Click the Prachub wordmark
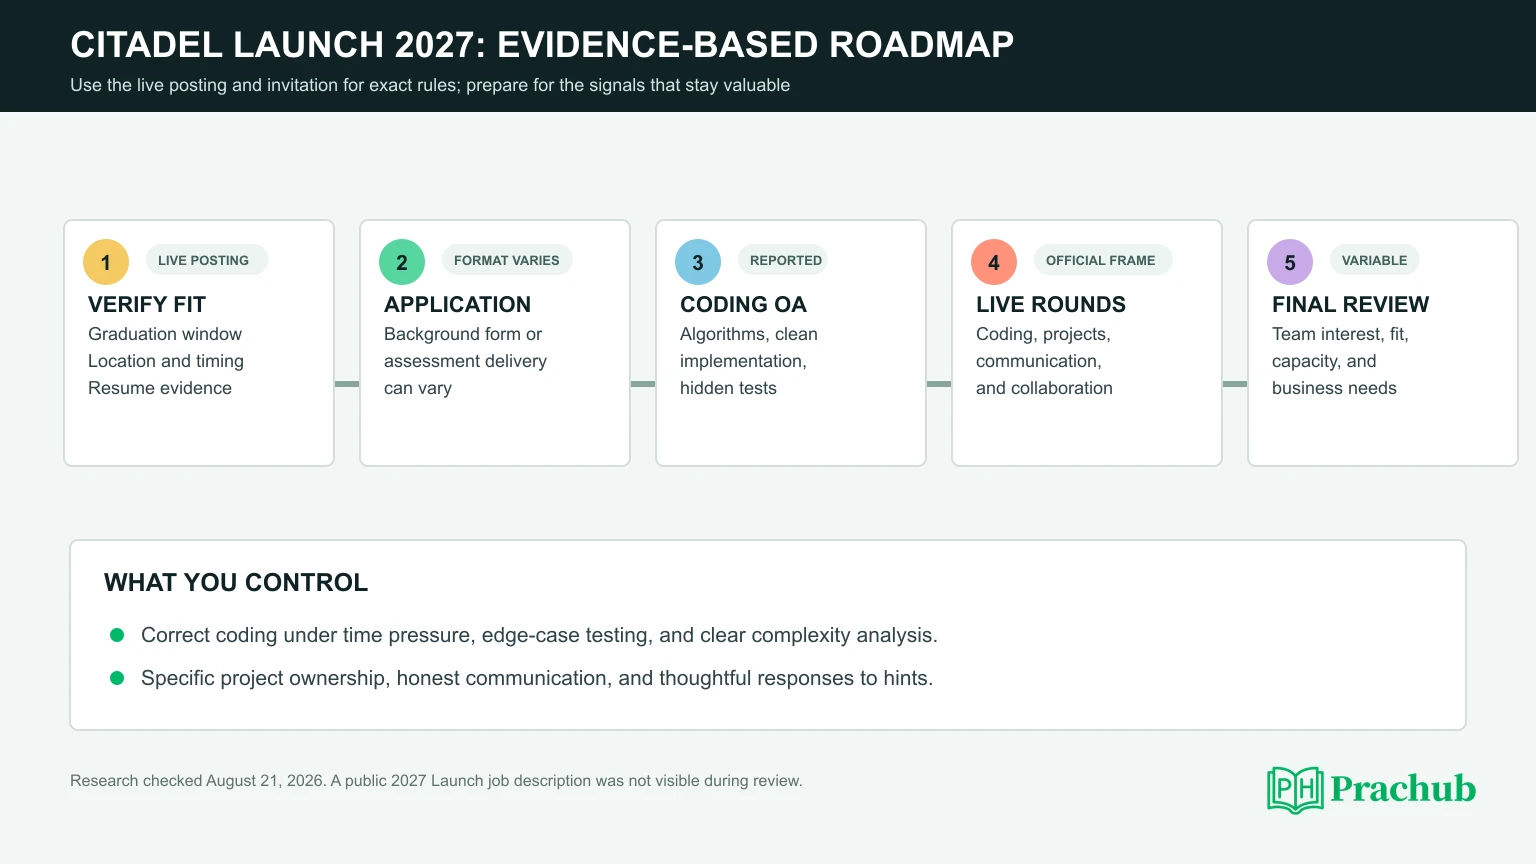The image size is (1536, 864). pos(1403,789)
